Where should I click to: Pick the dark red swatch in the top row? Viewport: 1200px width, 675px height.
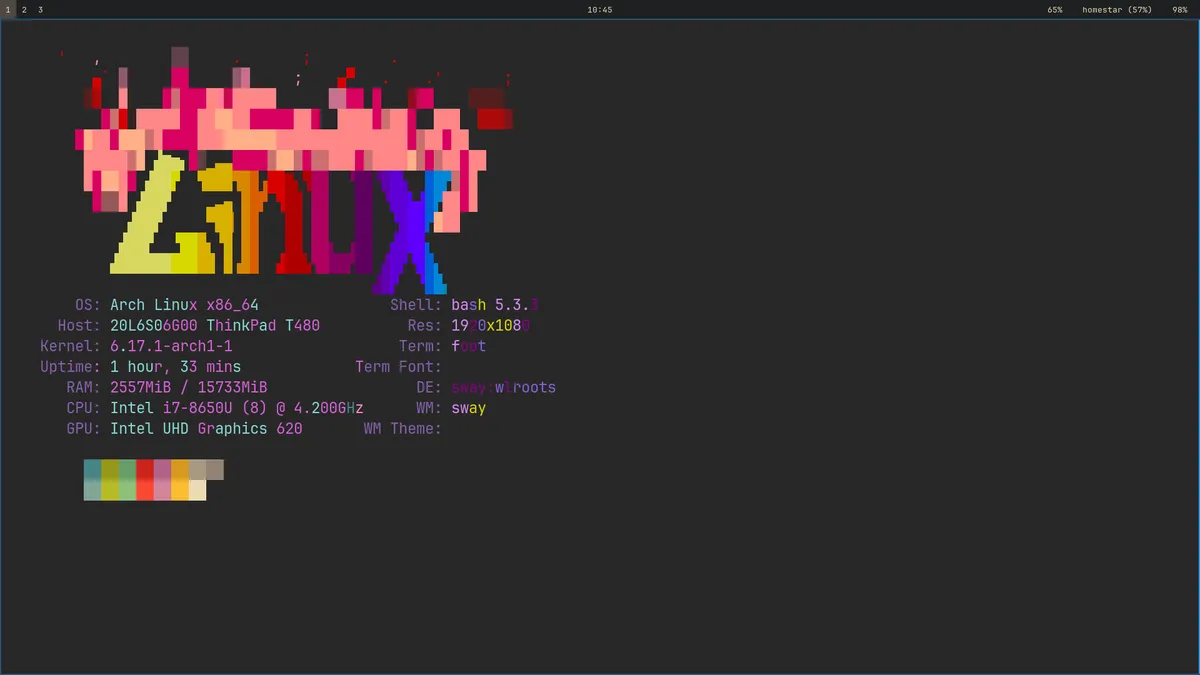(145, 470)
